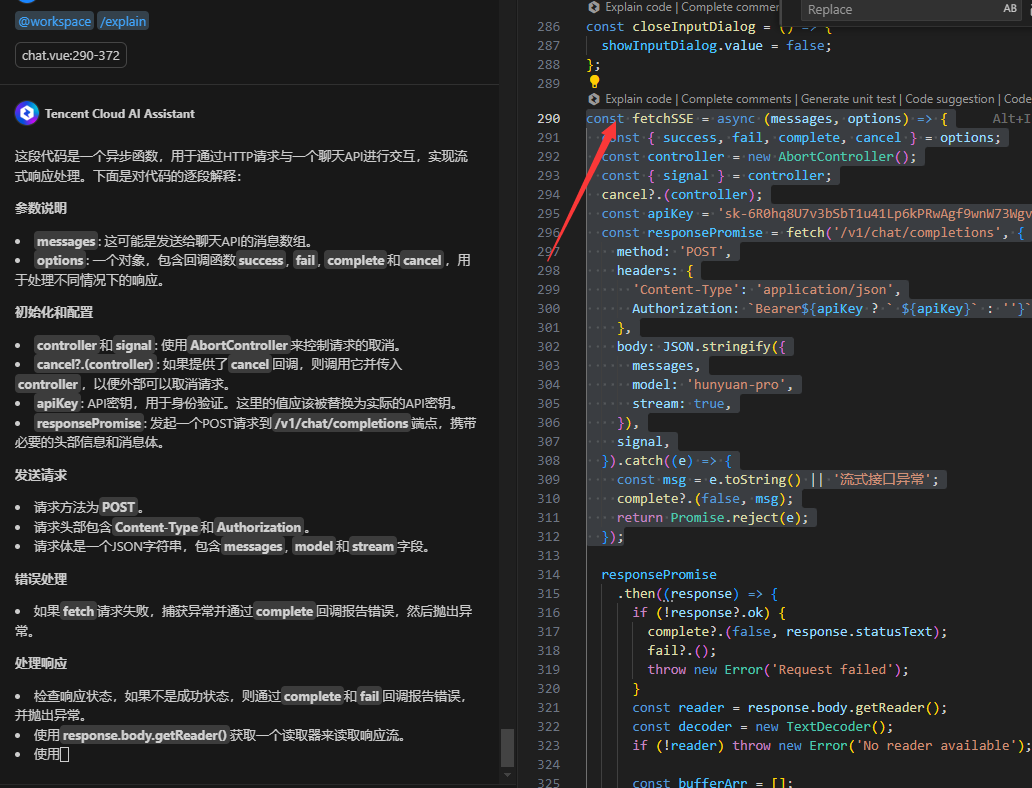The height and width of the screenshot is (788, 1032).
Task: Click the /explain command tag
Action: click(x=123, y=21)
